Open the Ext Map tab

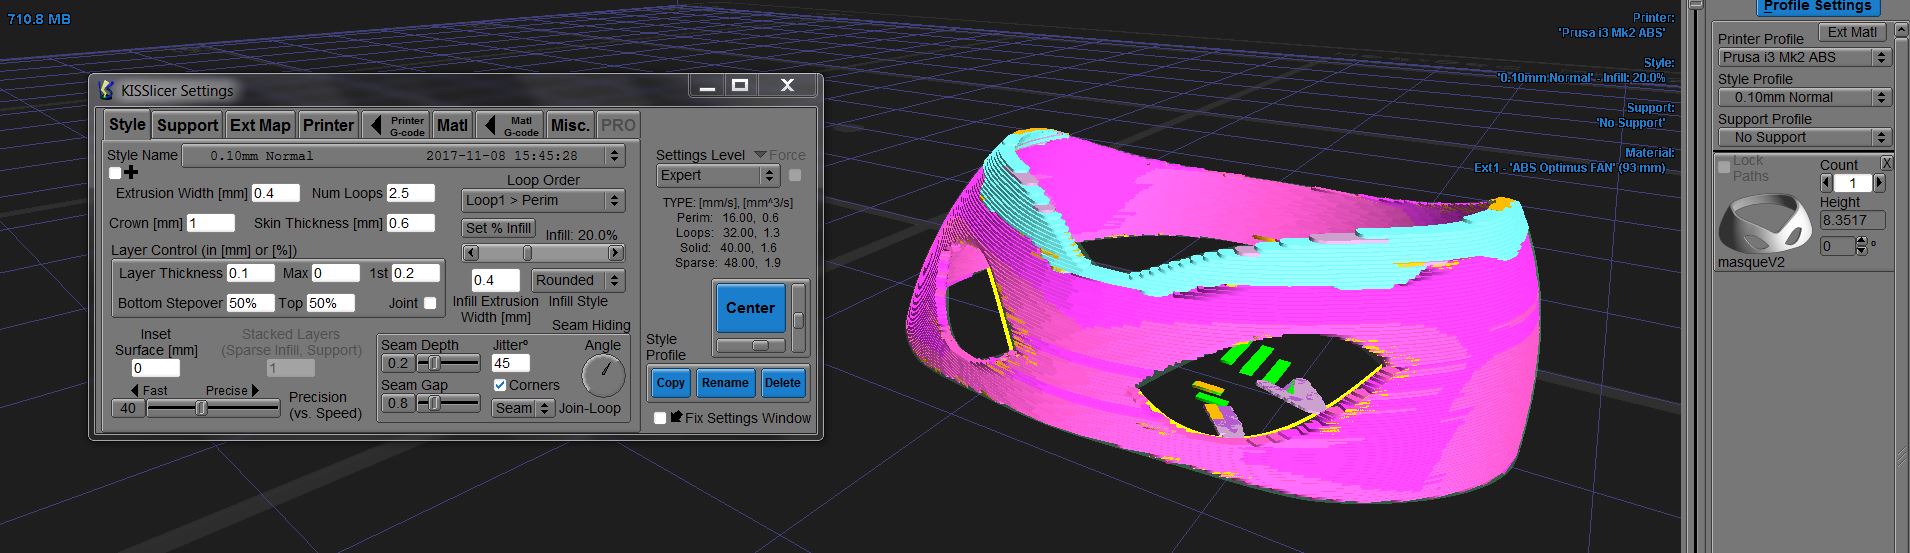click(x=260, y=125)
